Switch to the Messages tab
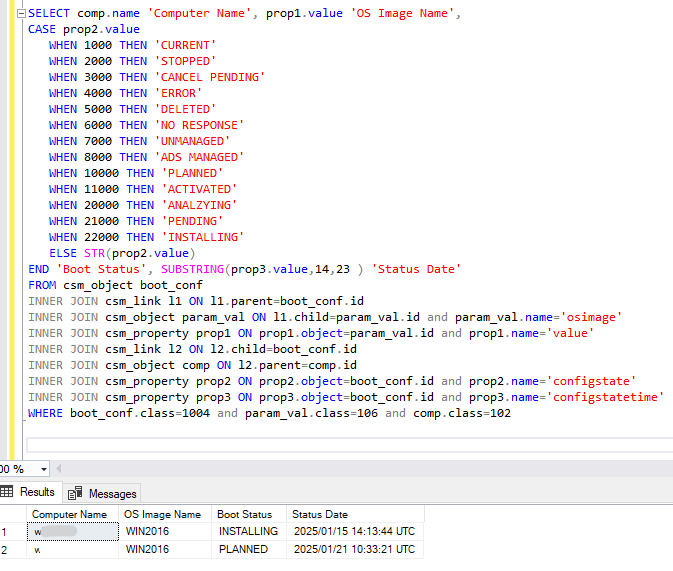Viewport: 673px width, 571px height. tap(112, 493)
